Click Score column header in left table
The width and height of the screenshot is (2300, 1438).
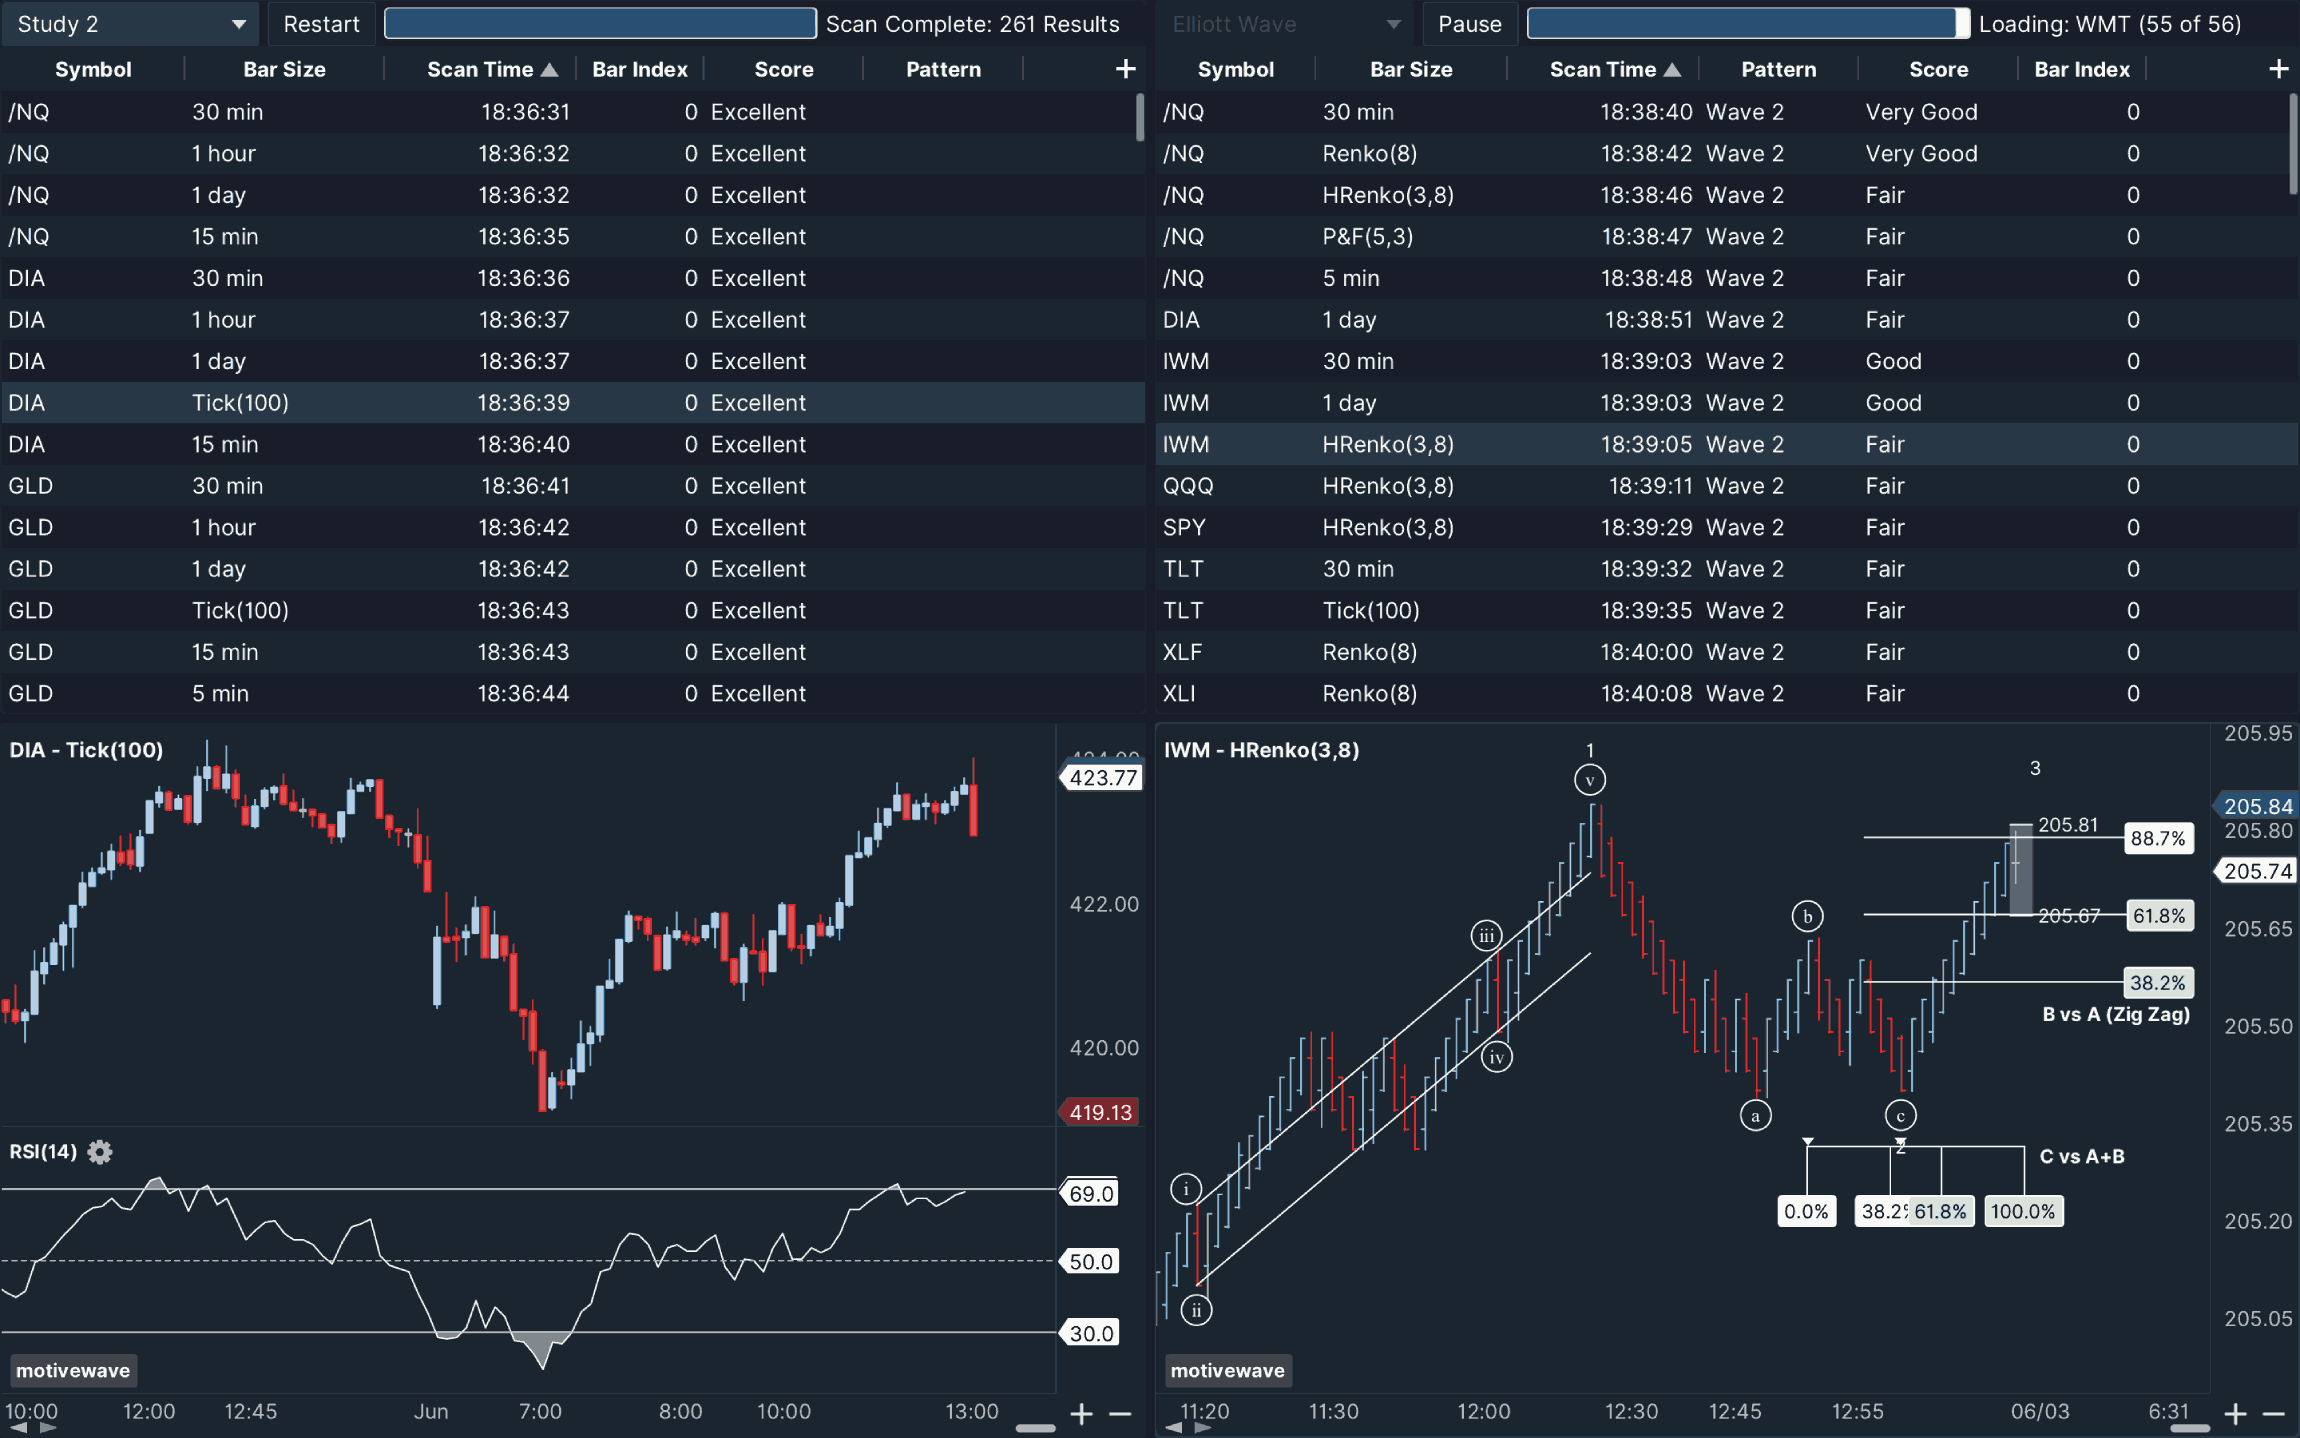click(x=783, y=69)
